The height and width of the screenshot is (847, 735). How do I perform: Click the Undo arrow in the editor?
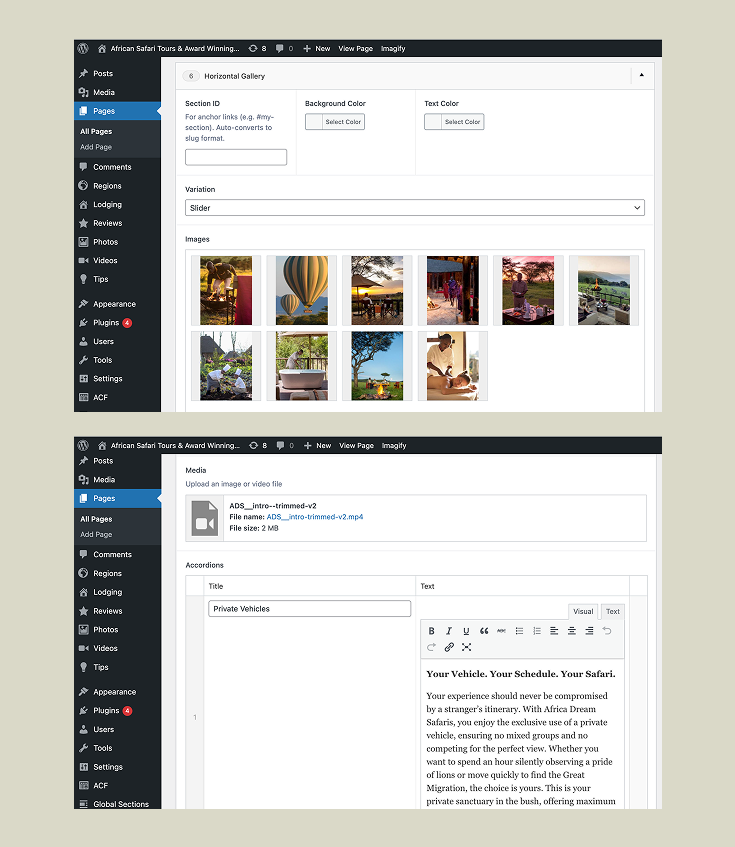(x=606, y=631)
